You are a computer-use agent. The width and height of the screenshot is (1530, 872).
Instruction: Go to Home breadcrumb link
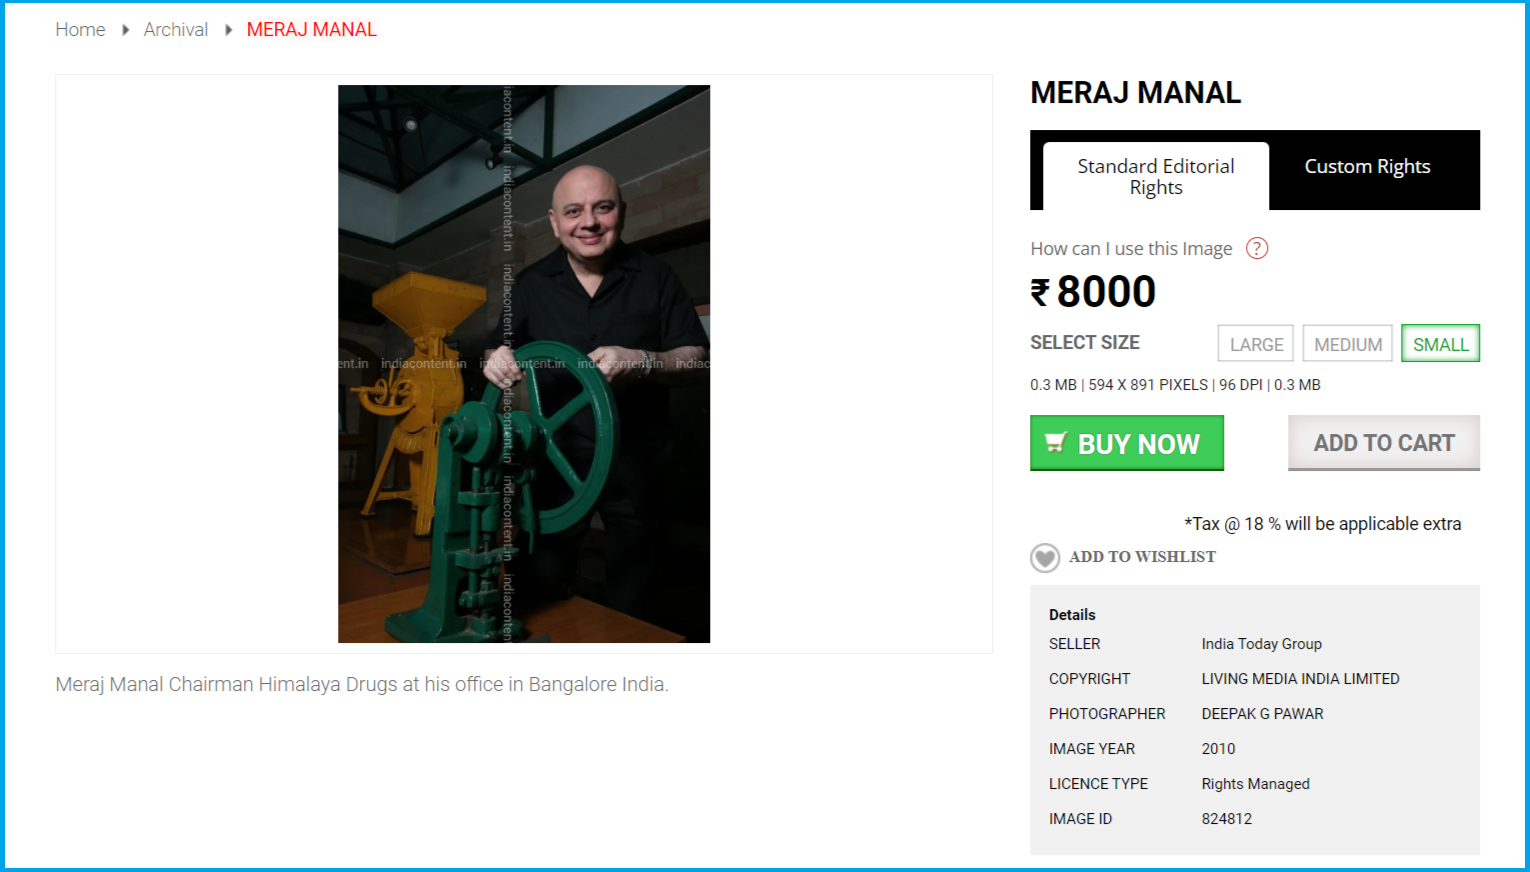80,30
